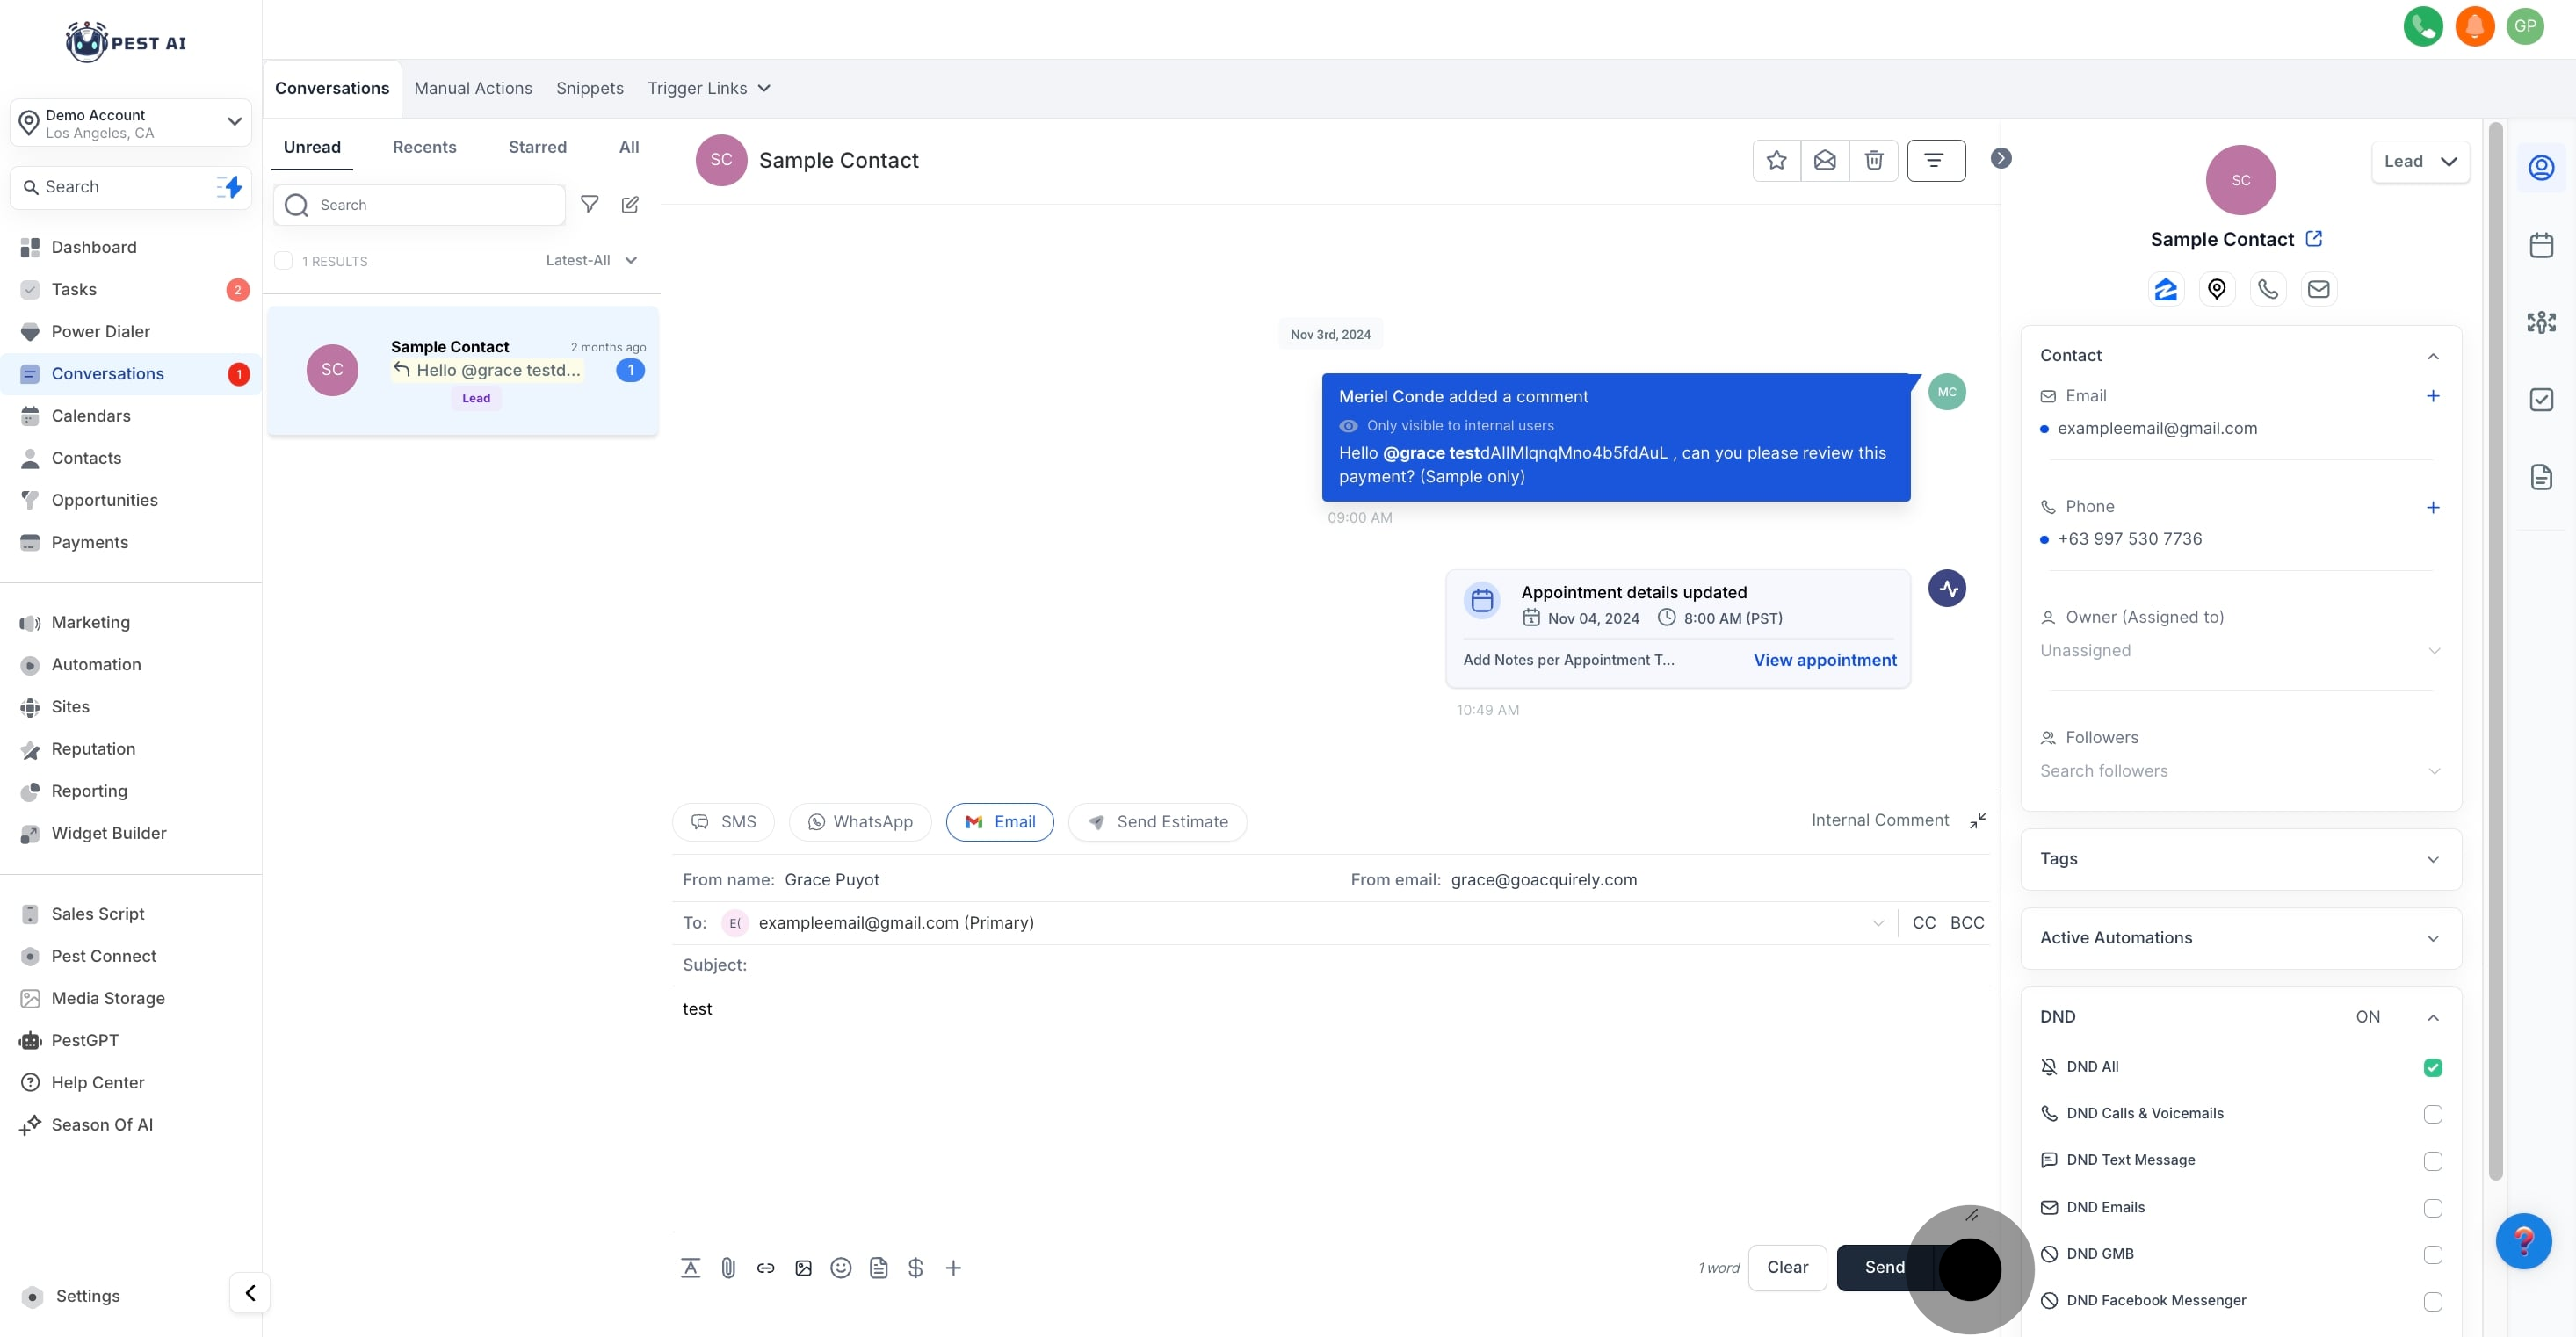Click the trash icon to delete the conversation
Image resolution: width=2576 pixels, height=1337 pixels.
point(1873,160)
